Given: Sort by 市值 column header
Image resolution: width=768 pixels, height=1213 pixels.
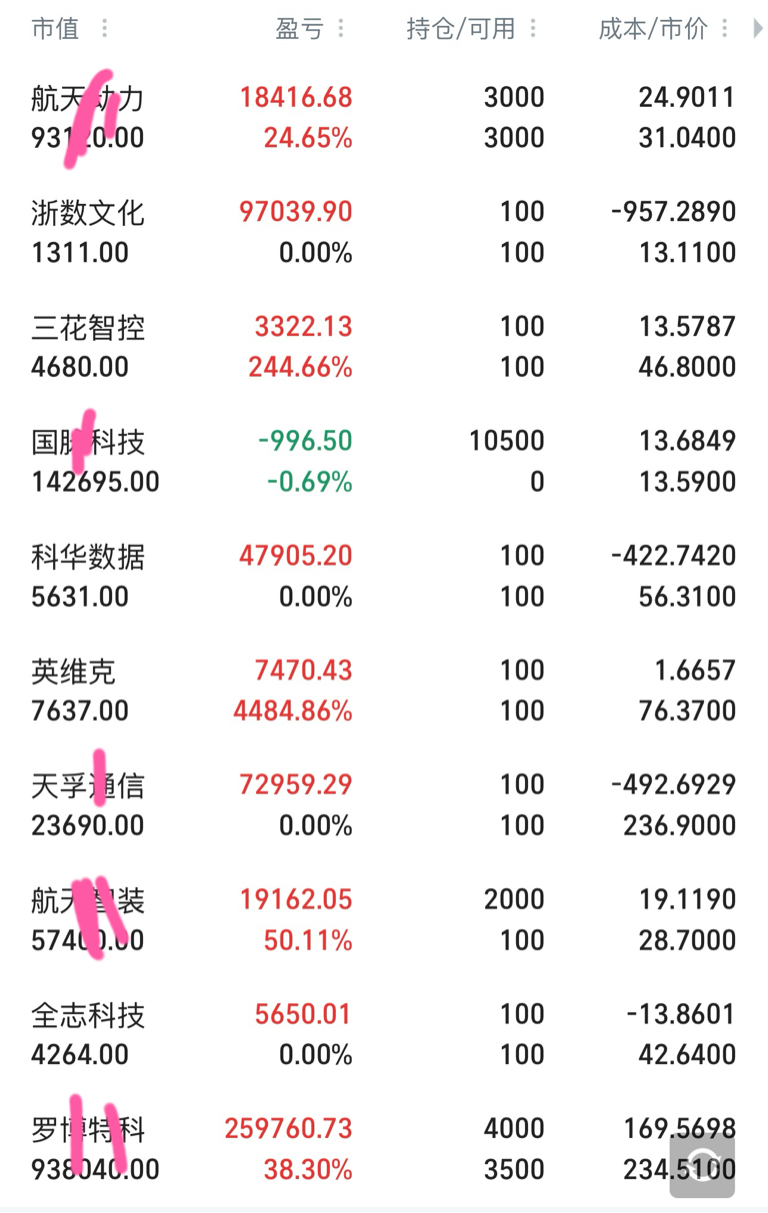Looking at the screenshot, I should pos(56,29).
